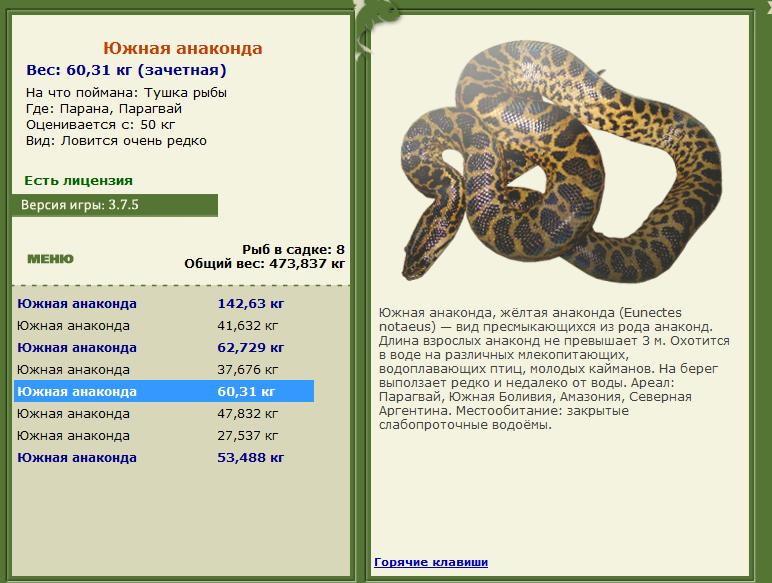
Task: Select the anaconda row with 62,729 кг
Action: tap(164, 348)
